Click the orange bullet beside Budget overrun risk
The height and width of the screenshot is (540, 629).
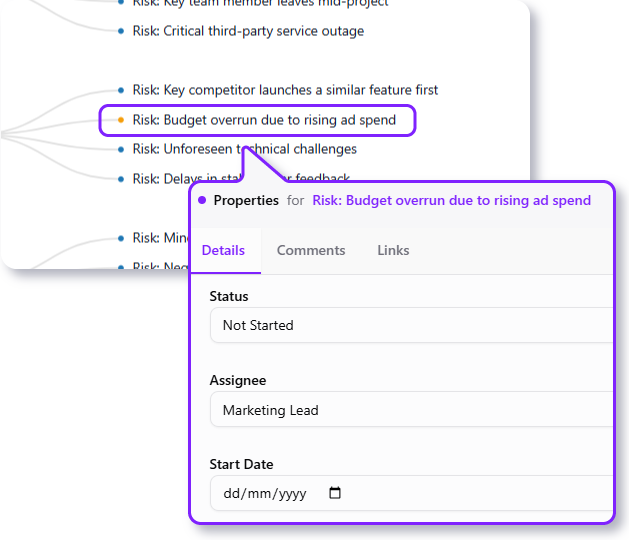click(121, 120)
